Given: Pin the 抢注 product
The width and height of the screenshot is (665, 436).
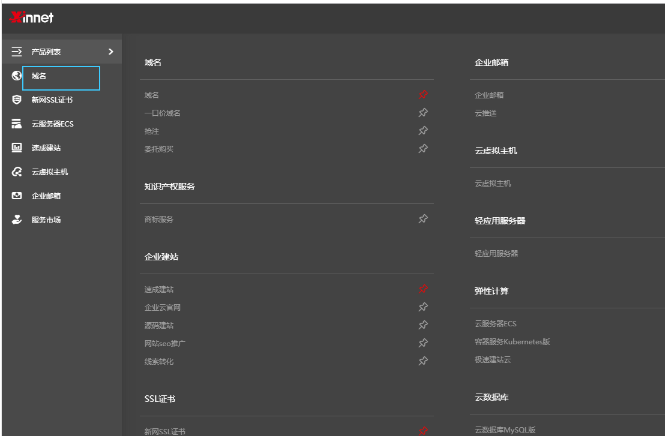Looking at the screenshot, I should 423,131.
